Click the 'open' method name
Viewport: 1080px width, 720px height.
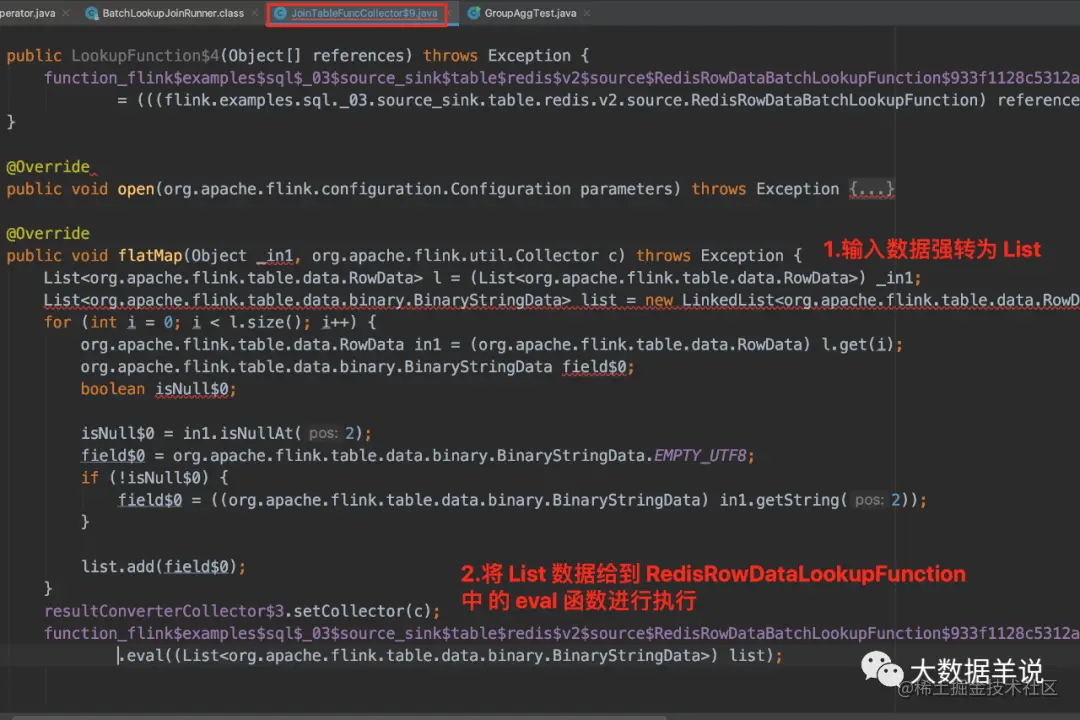(136, 189)
